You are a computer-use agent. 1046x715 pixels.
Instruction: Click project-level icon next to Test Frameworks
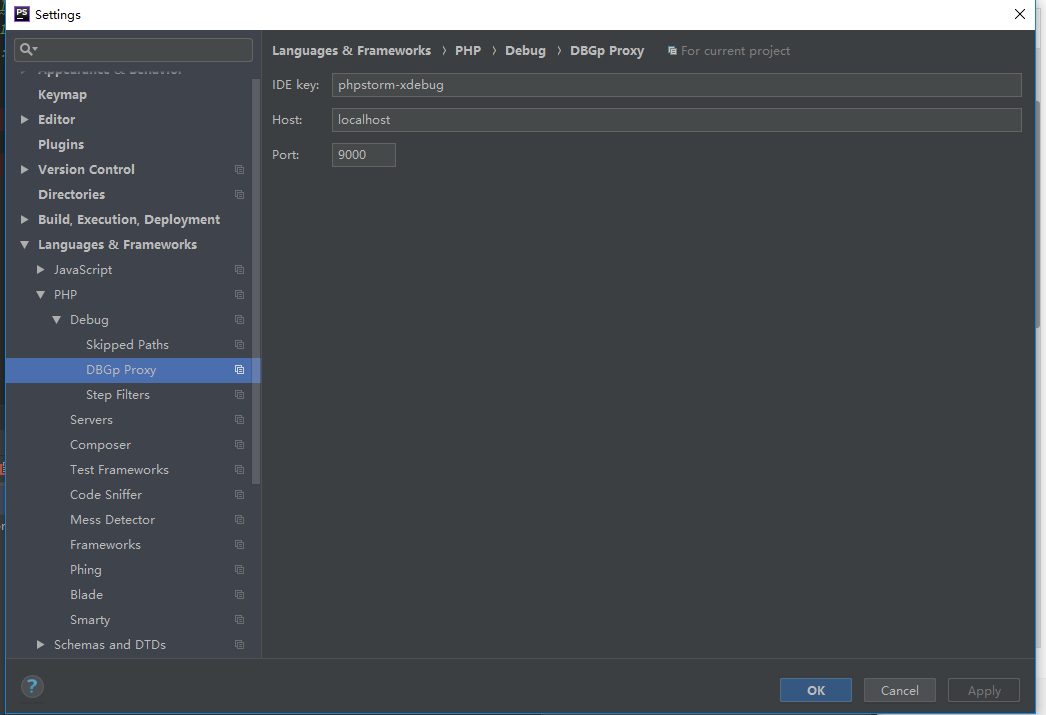pos(239,470)
